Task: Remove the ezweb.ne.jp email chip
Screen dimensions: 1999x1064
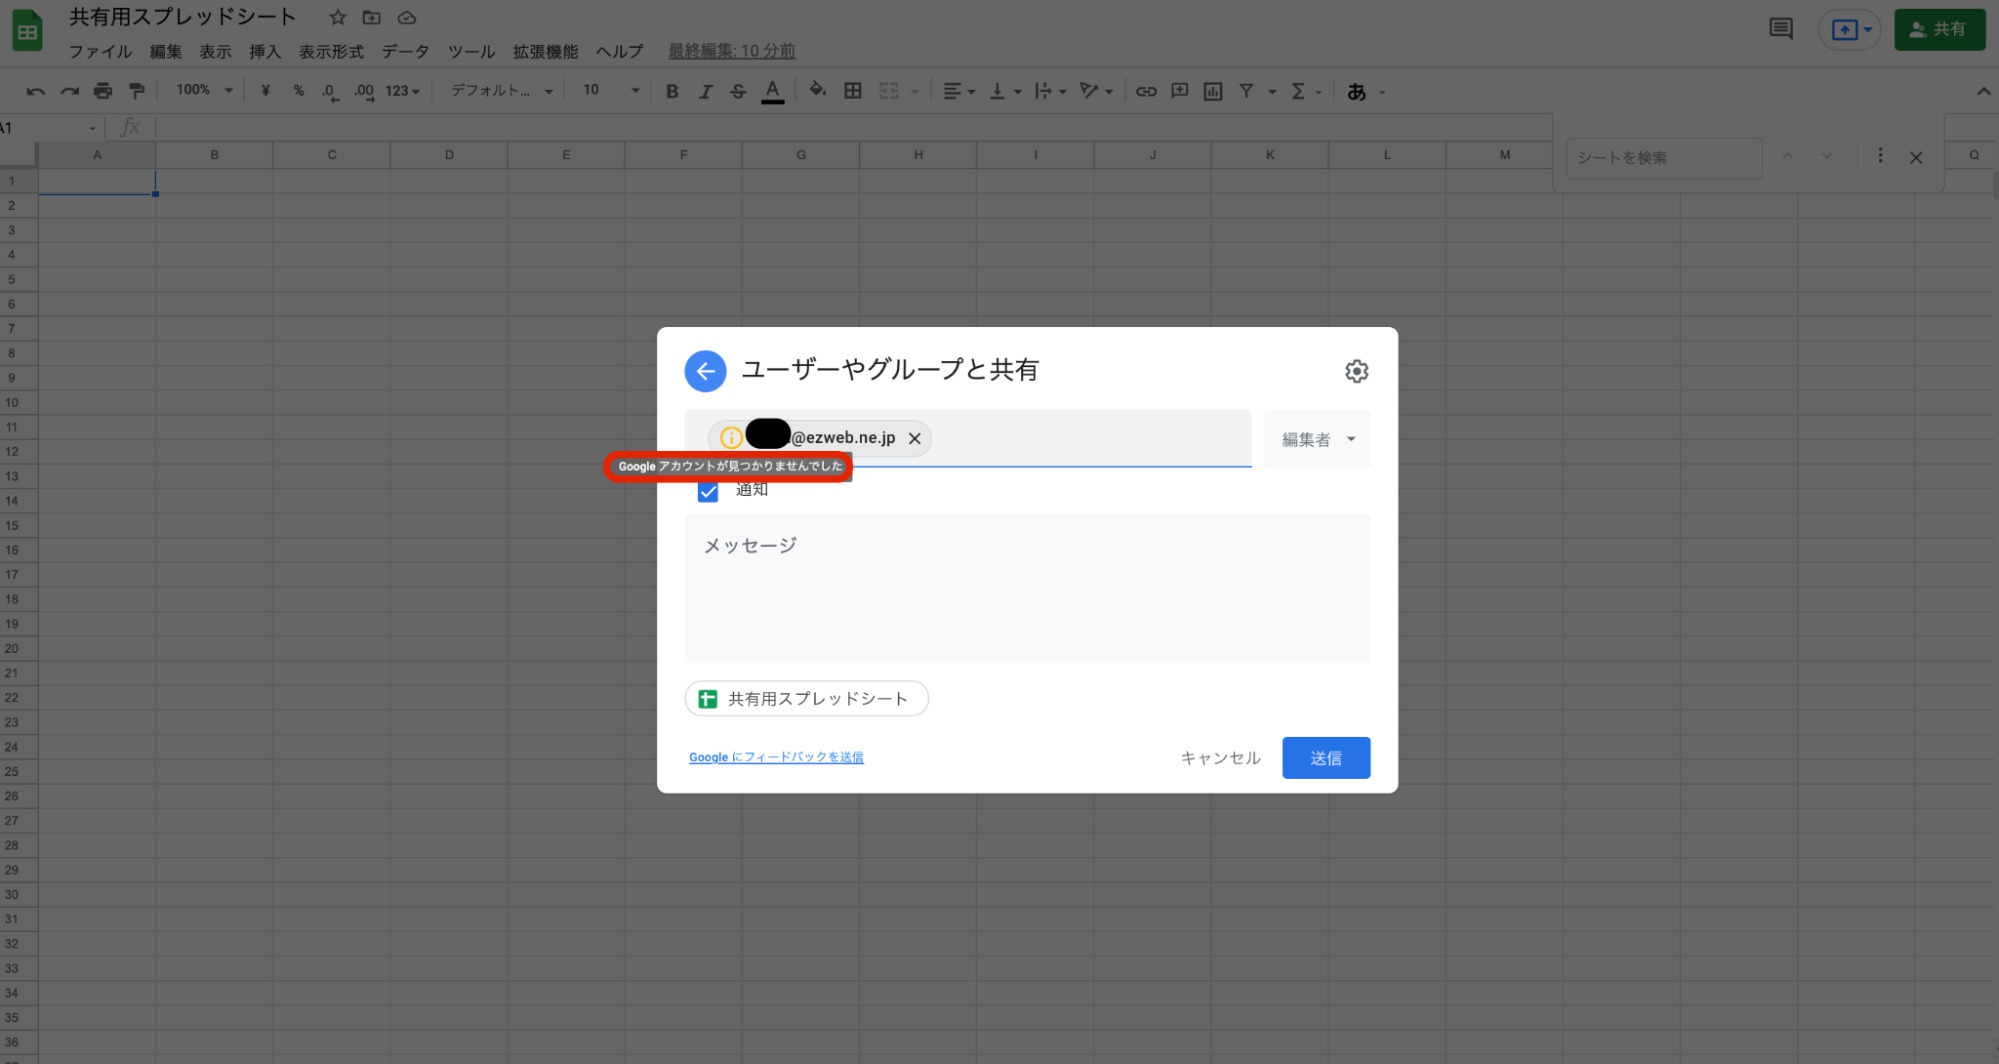Action: [914, 438]
